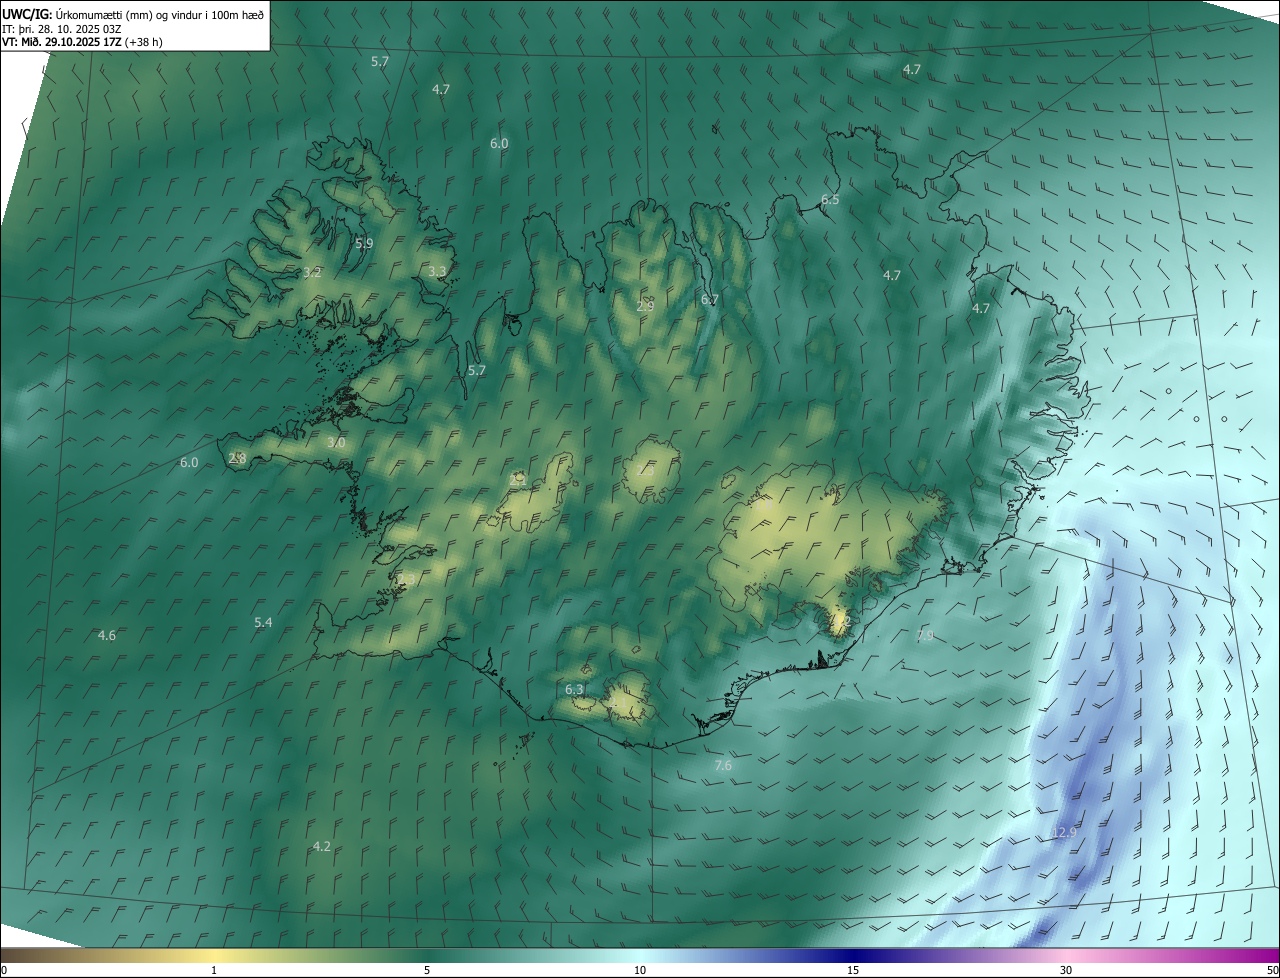Click the 50 tick label on the color scale
This screenshot has height=978, width=1280.
1272,970
